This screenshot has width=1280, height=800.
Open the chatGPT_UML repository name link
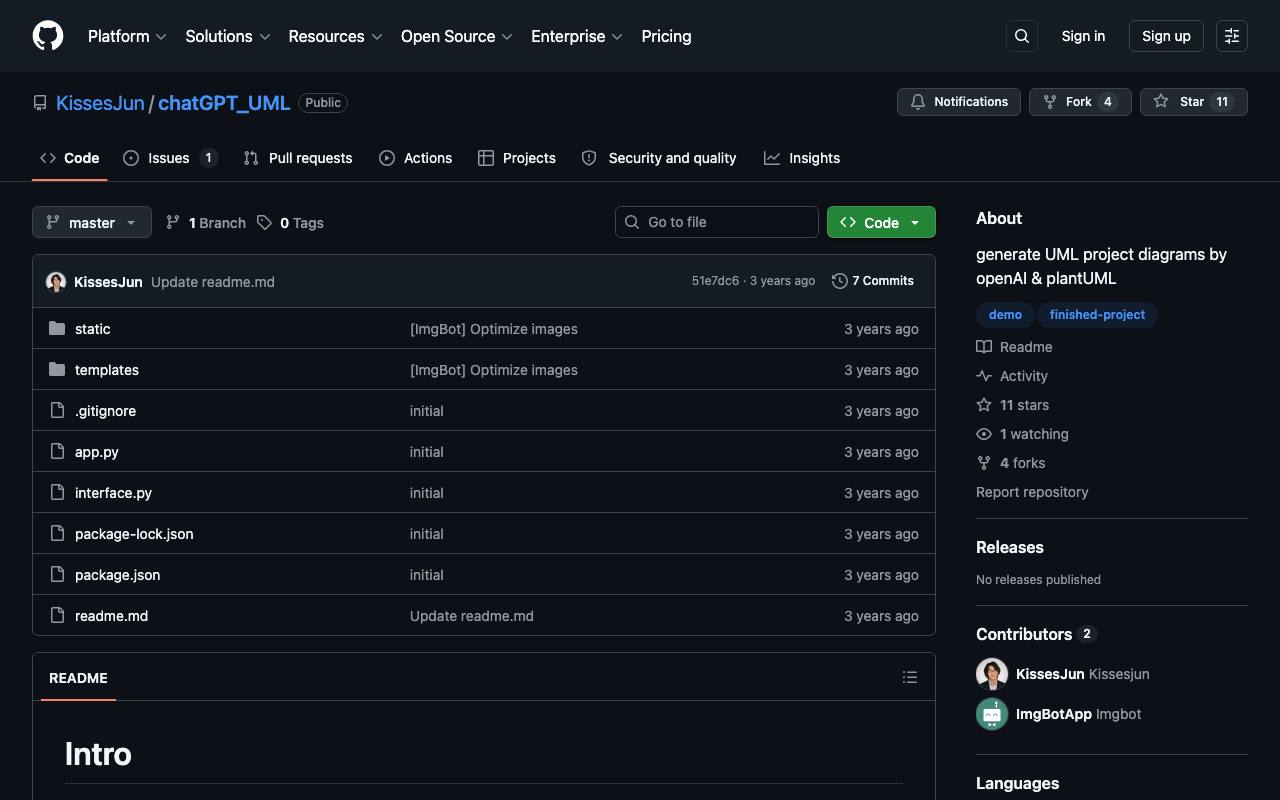click(x=224, y=103)
